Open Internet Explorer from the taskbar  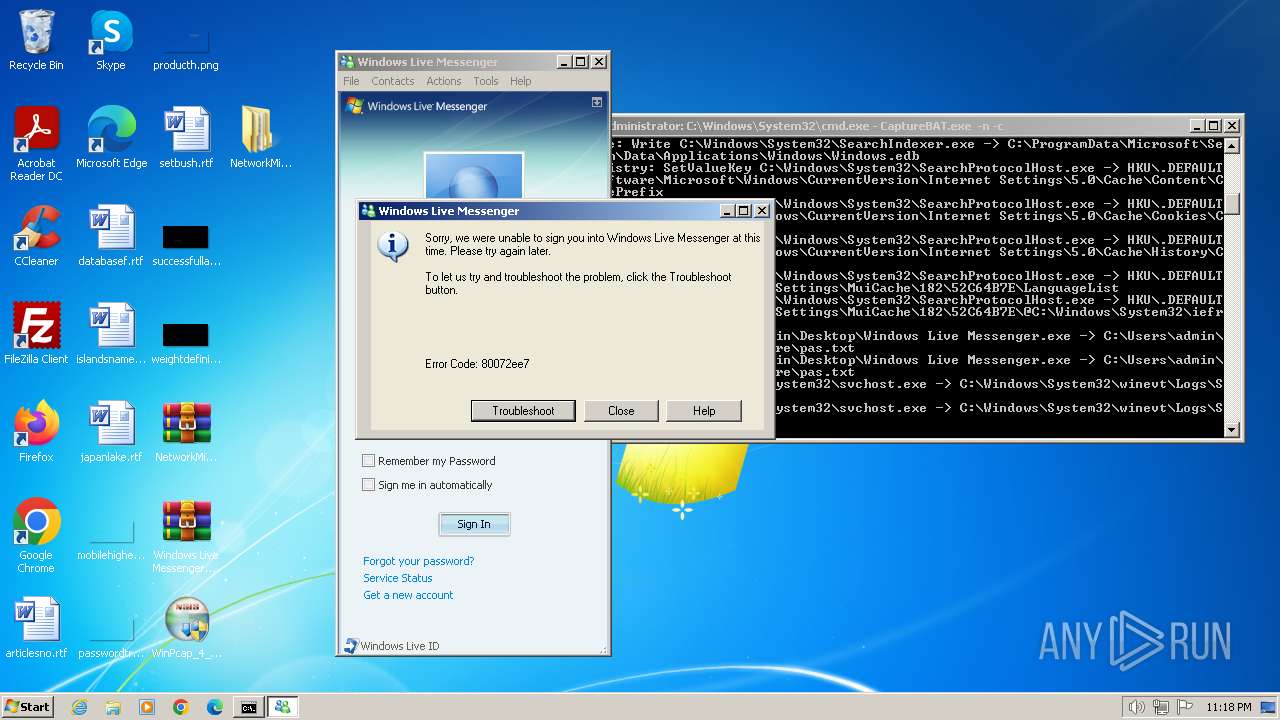coord(79,707)
